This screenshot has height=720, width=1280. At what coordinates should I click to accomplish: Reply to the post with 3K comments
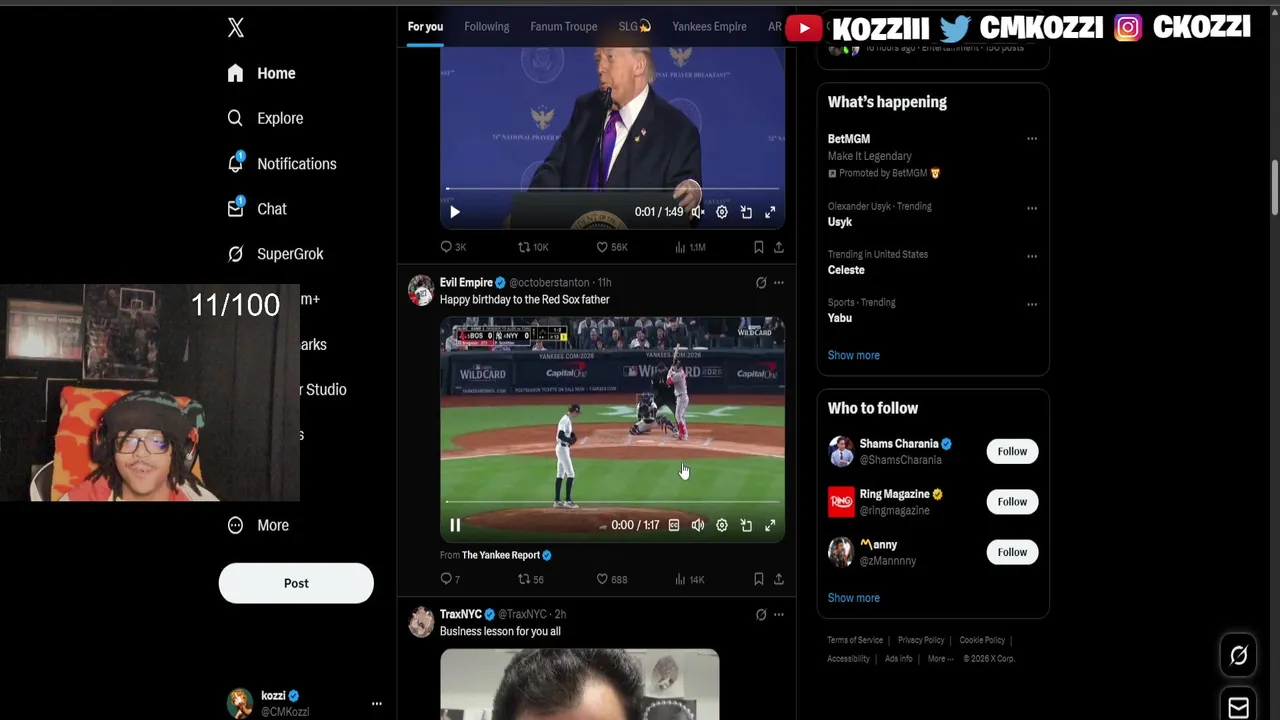(453, 247)
